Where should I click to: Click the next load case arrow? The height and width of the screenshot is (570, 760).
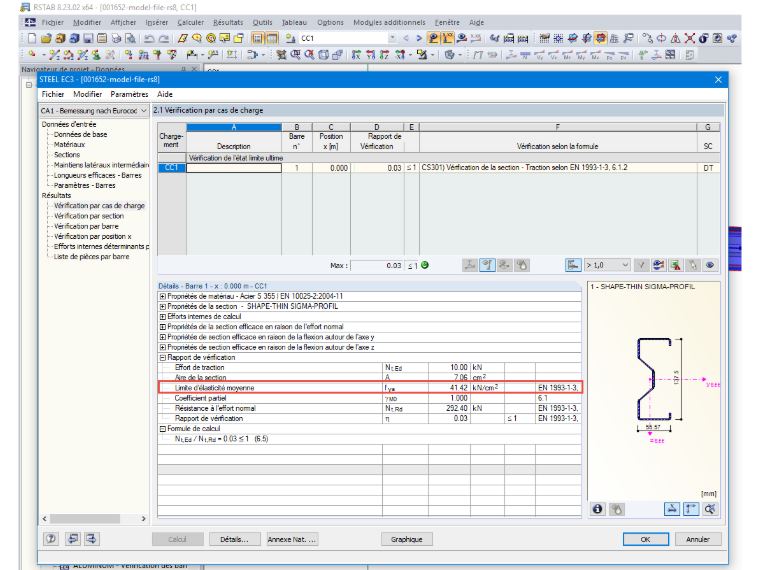pyautogui.click(x=419, y=38)
